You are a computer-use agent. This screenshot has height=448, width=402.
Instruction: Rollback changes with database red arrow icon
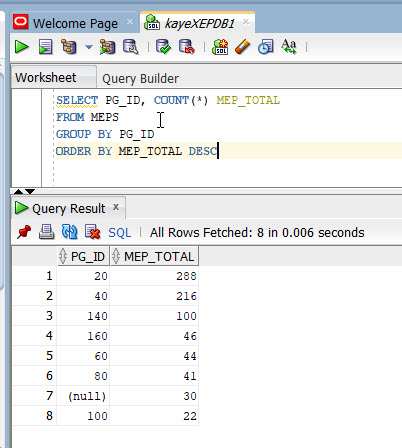point(187,47)
